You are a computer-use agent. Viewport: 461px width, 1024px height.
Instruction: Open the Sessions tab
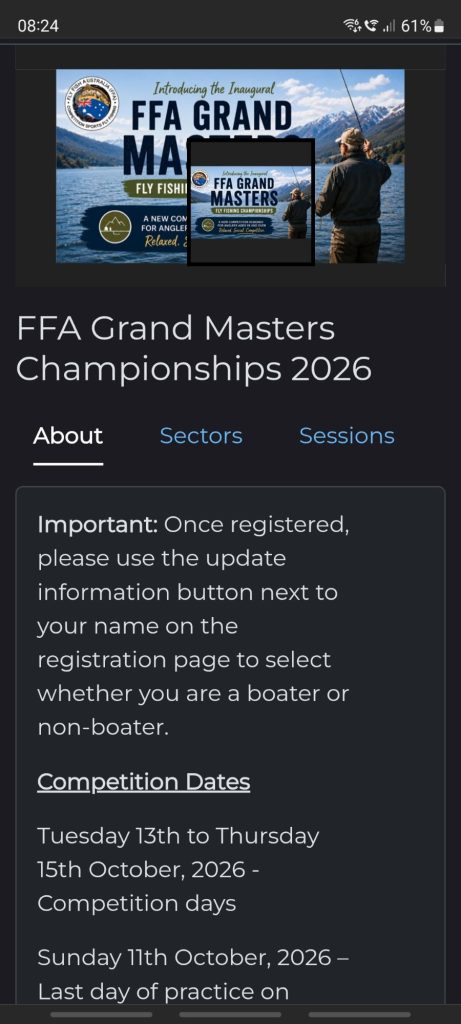[347, 436]
